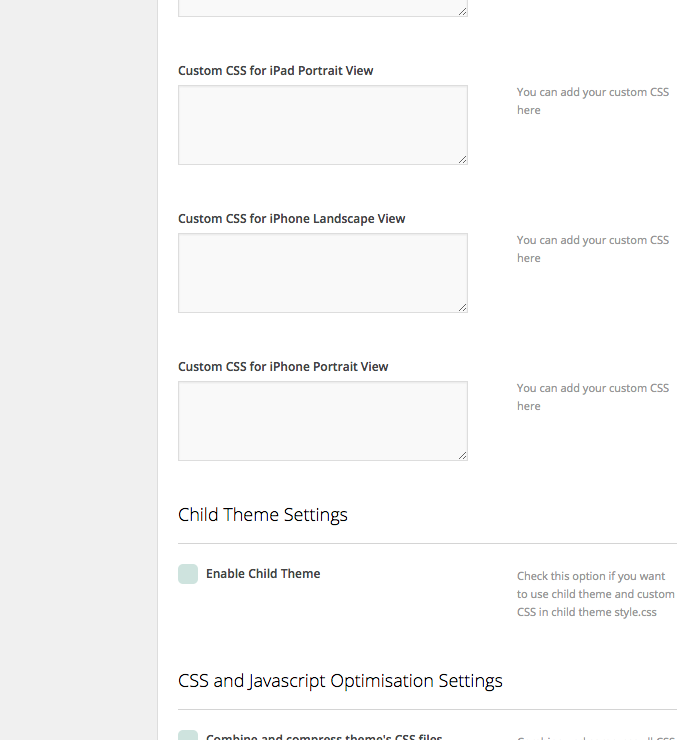The height and width of the screenshot is (740, 693).
Task: Click the help text beside the iPad Portrait field
Action: (x=593, y=101)
